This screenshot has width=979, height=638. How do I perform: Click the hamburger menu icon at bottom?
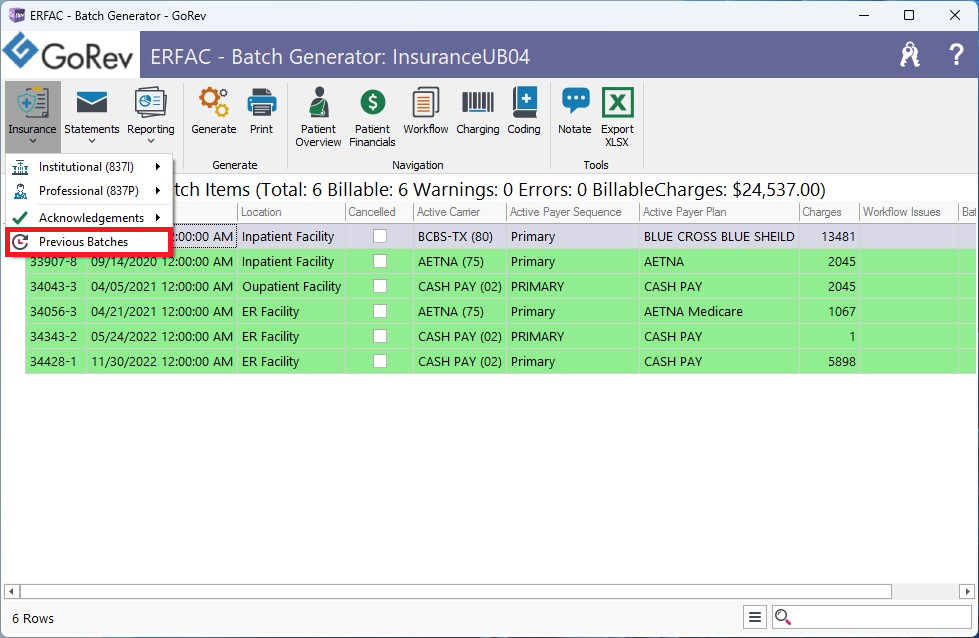755,617
